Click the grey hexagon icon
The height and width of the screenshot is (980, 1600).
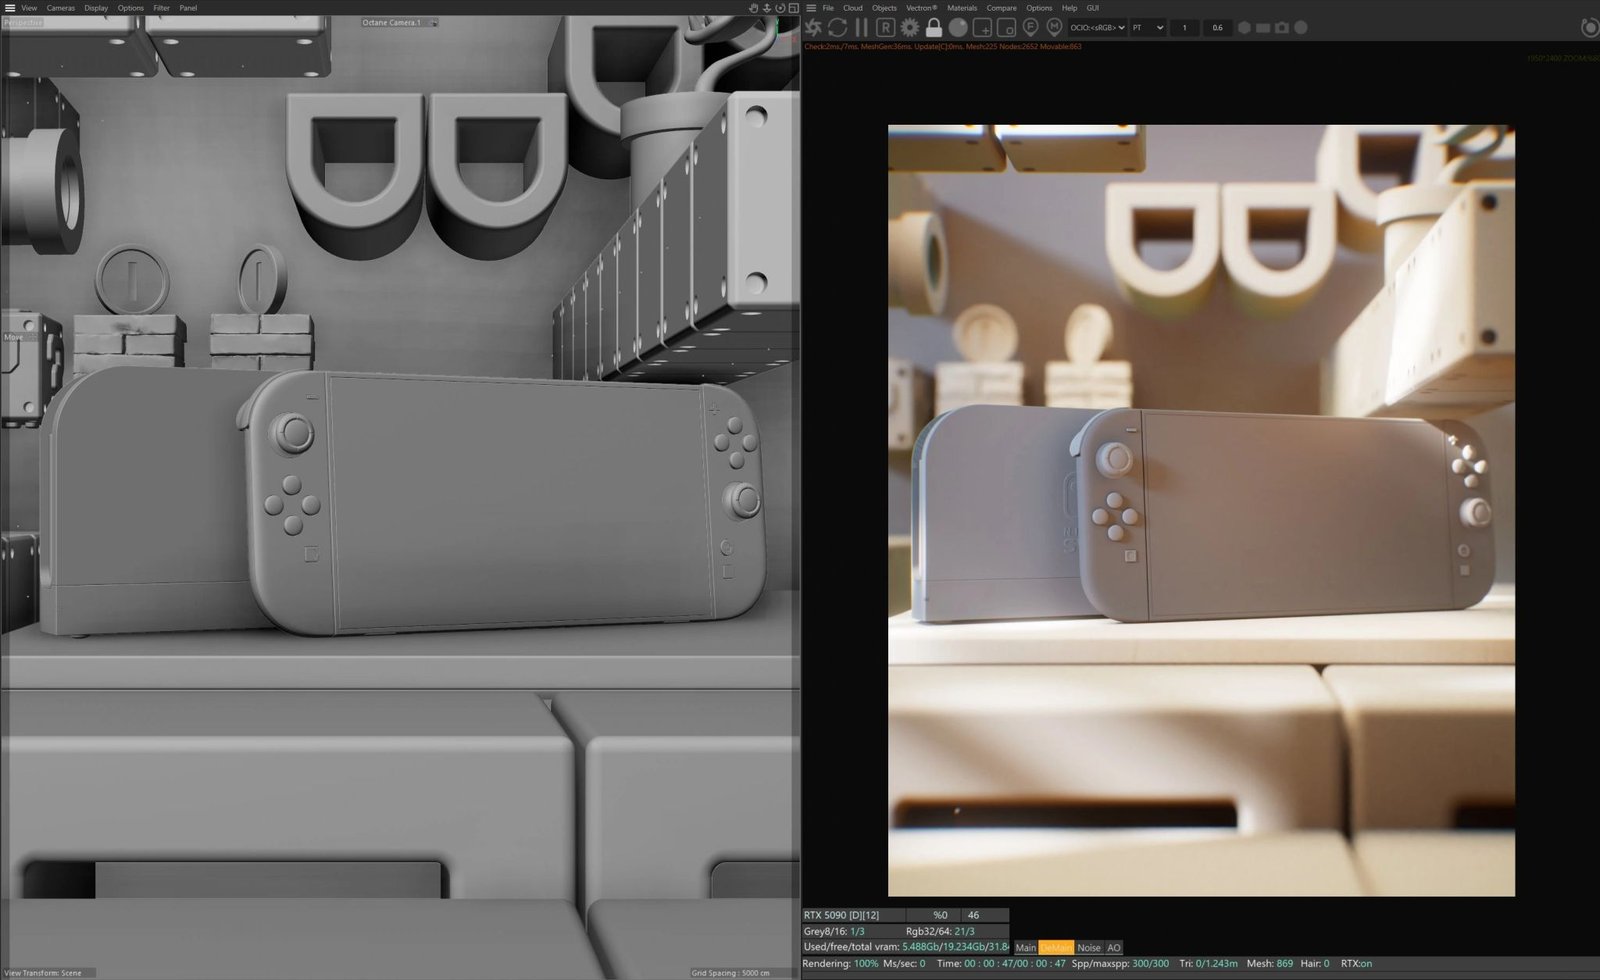pyautogui.click(x=1244, y=28)
